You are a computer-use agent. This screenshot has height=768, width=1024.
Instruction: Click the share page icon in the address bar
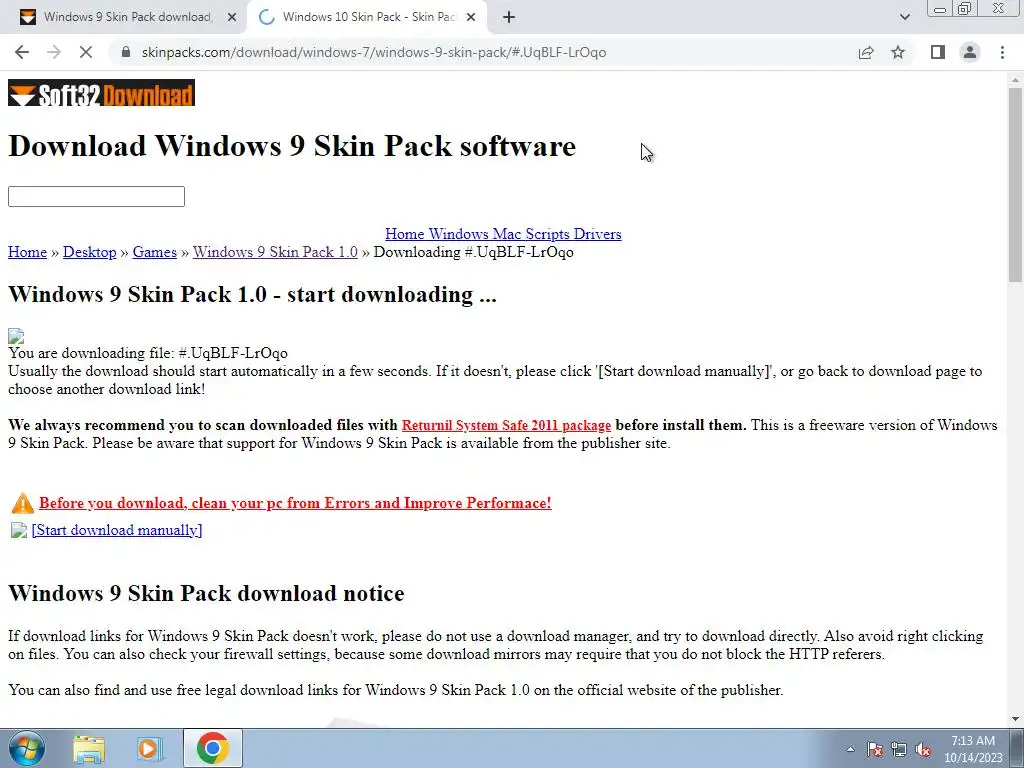pyautogui.click(x=866, y=52)
